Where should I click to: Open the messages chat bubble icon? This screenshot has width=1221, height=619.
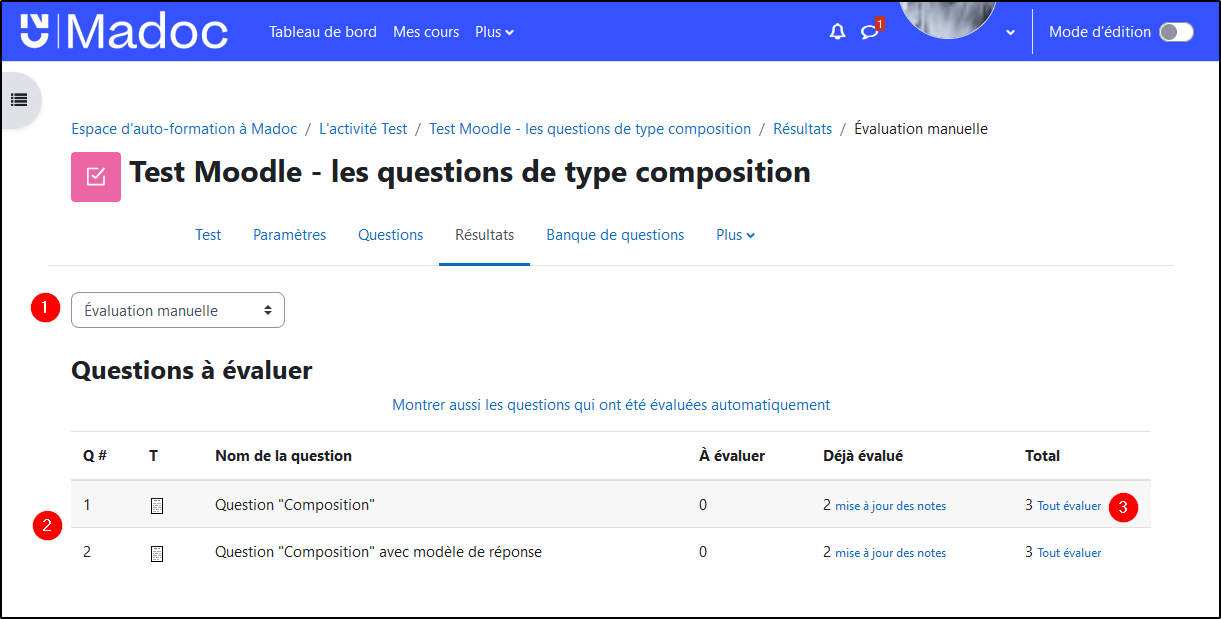869,32
